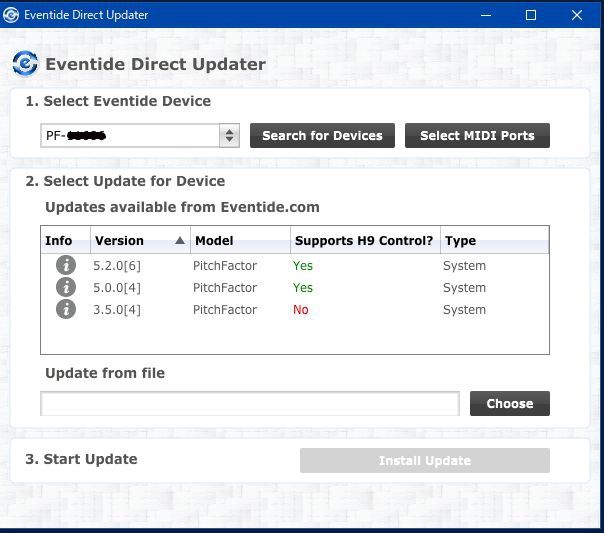The image size is (604, 533).
Task: Click PitchFactor in the 5.0.0[4] row
Action: (225, 287)
